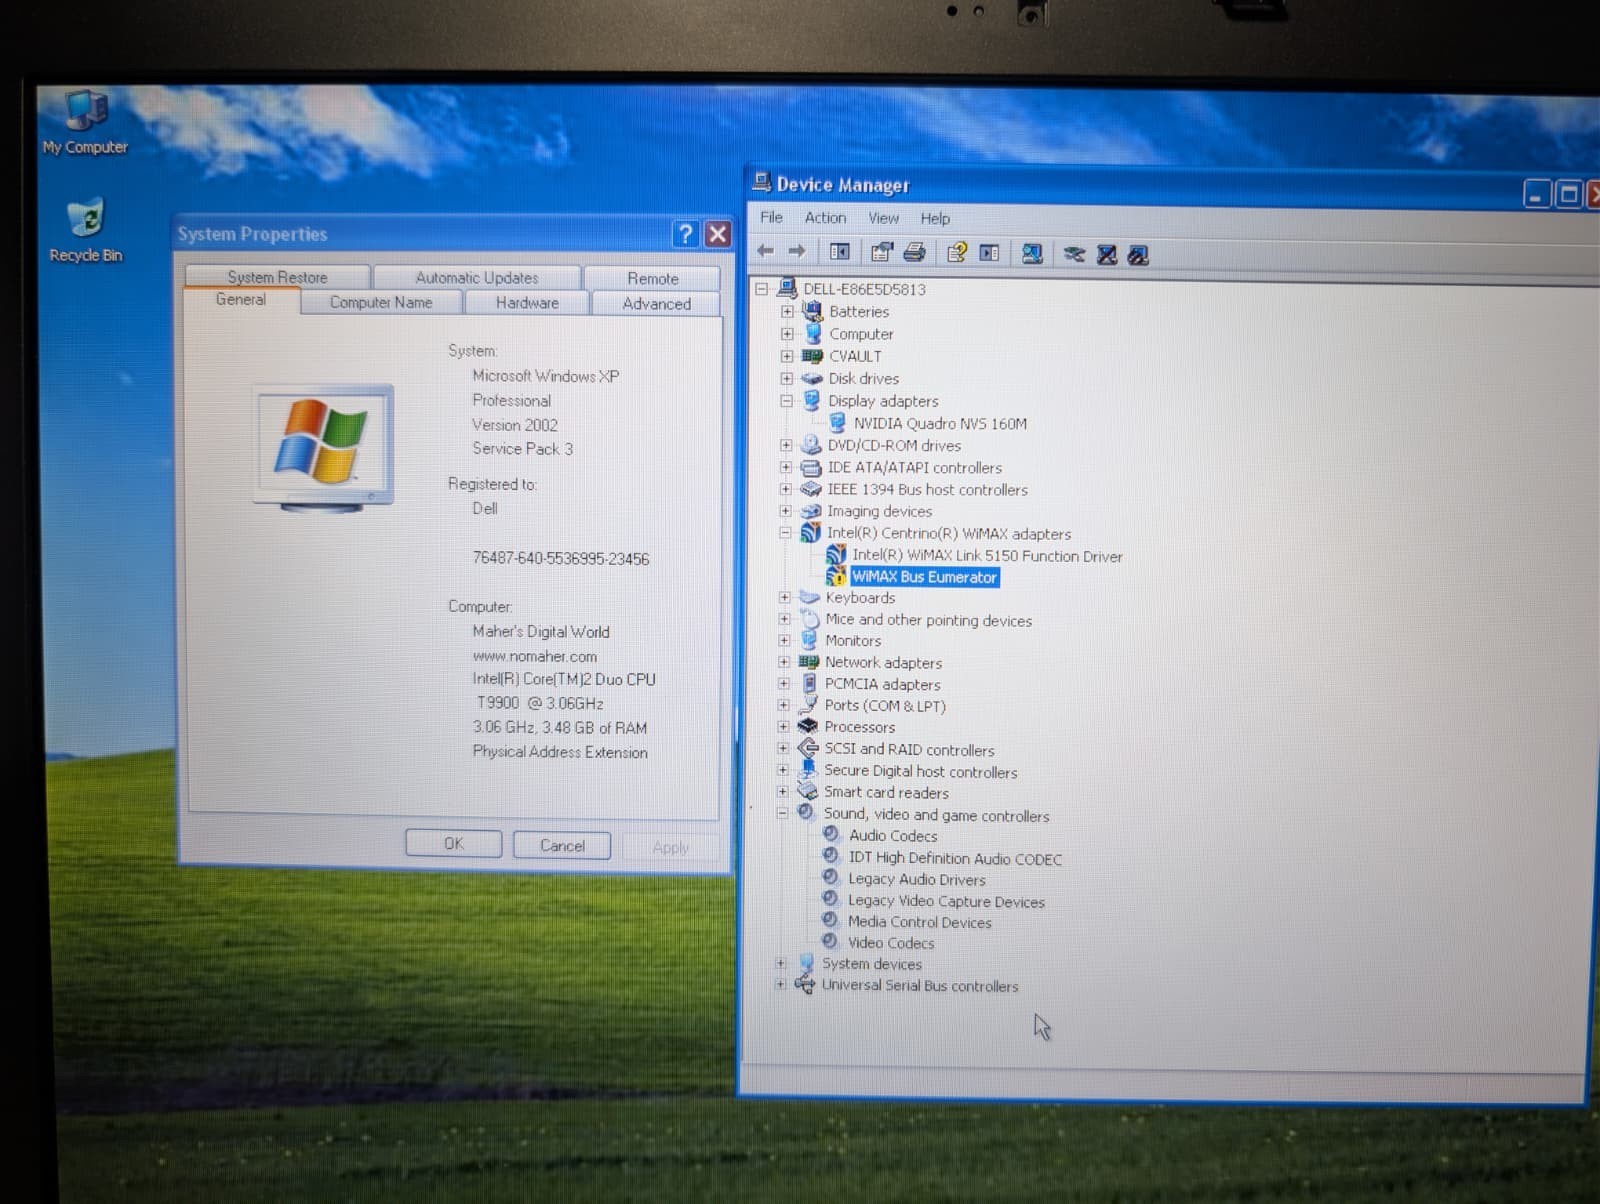This screenshot has width=1600, height=1204.
Task: Click OK in System Properties
Action: [454, 843]
